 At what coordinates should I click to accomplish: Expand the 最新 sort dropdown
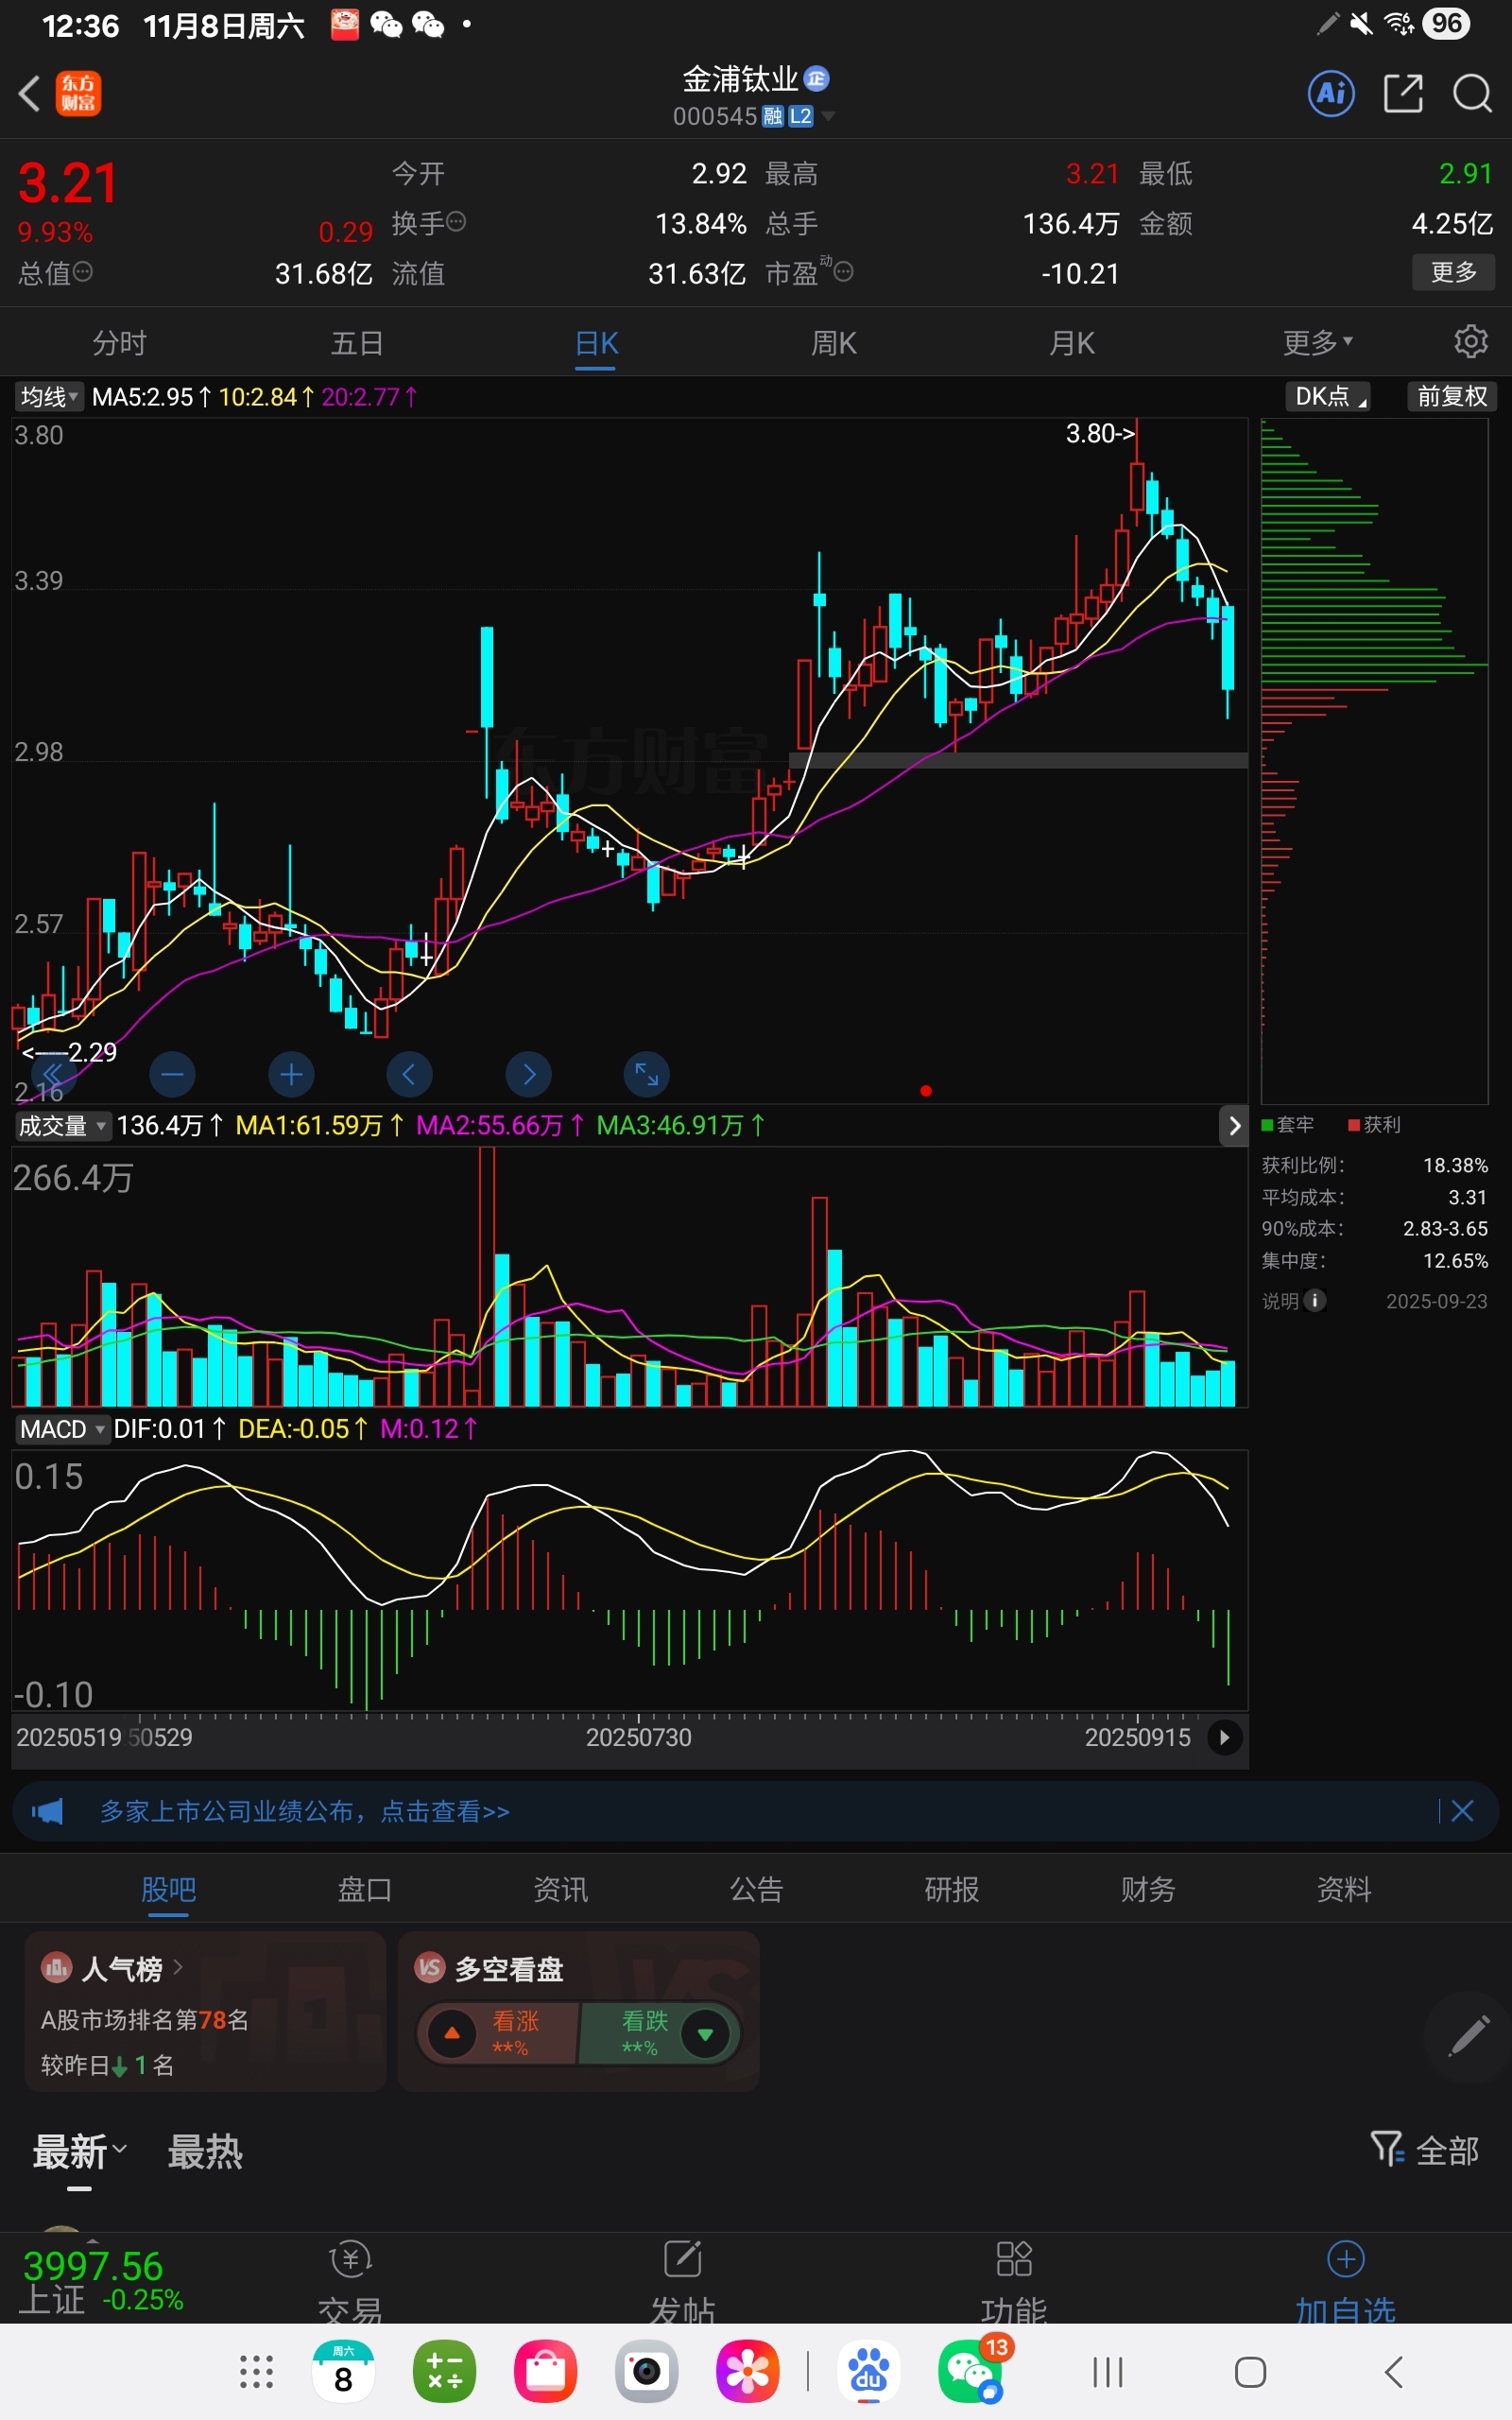(80, 2152)
